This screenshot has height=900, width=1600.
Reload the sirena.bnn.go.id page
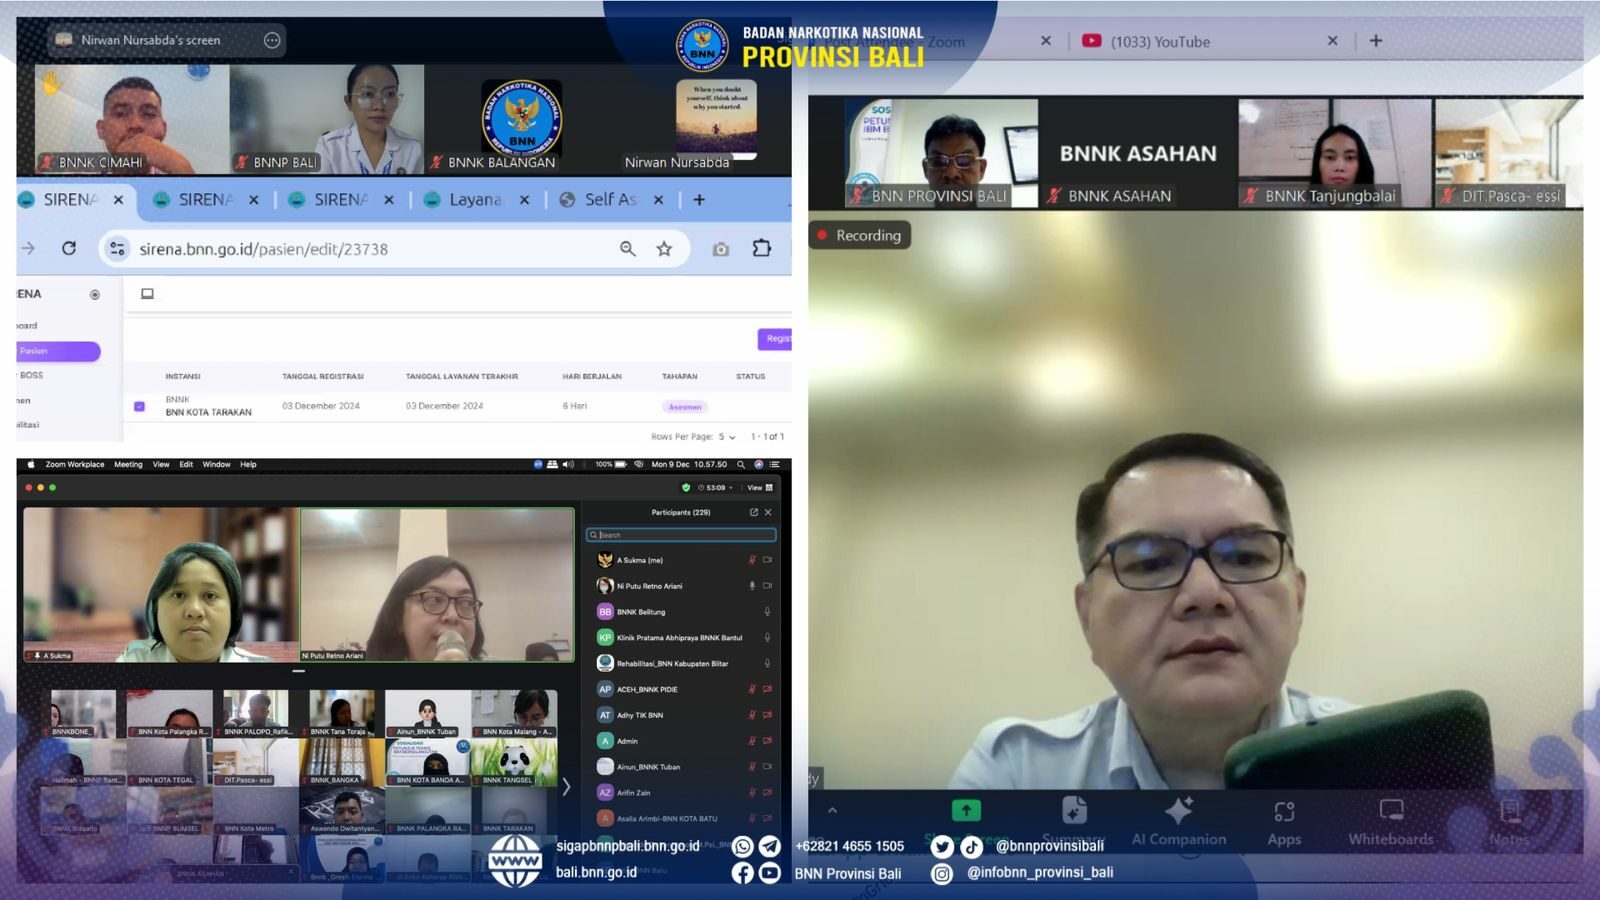[69, 248]
